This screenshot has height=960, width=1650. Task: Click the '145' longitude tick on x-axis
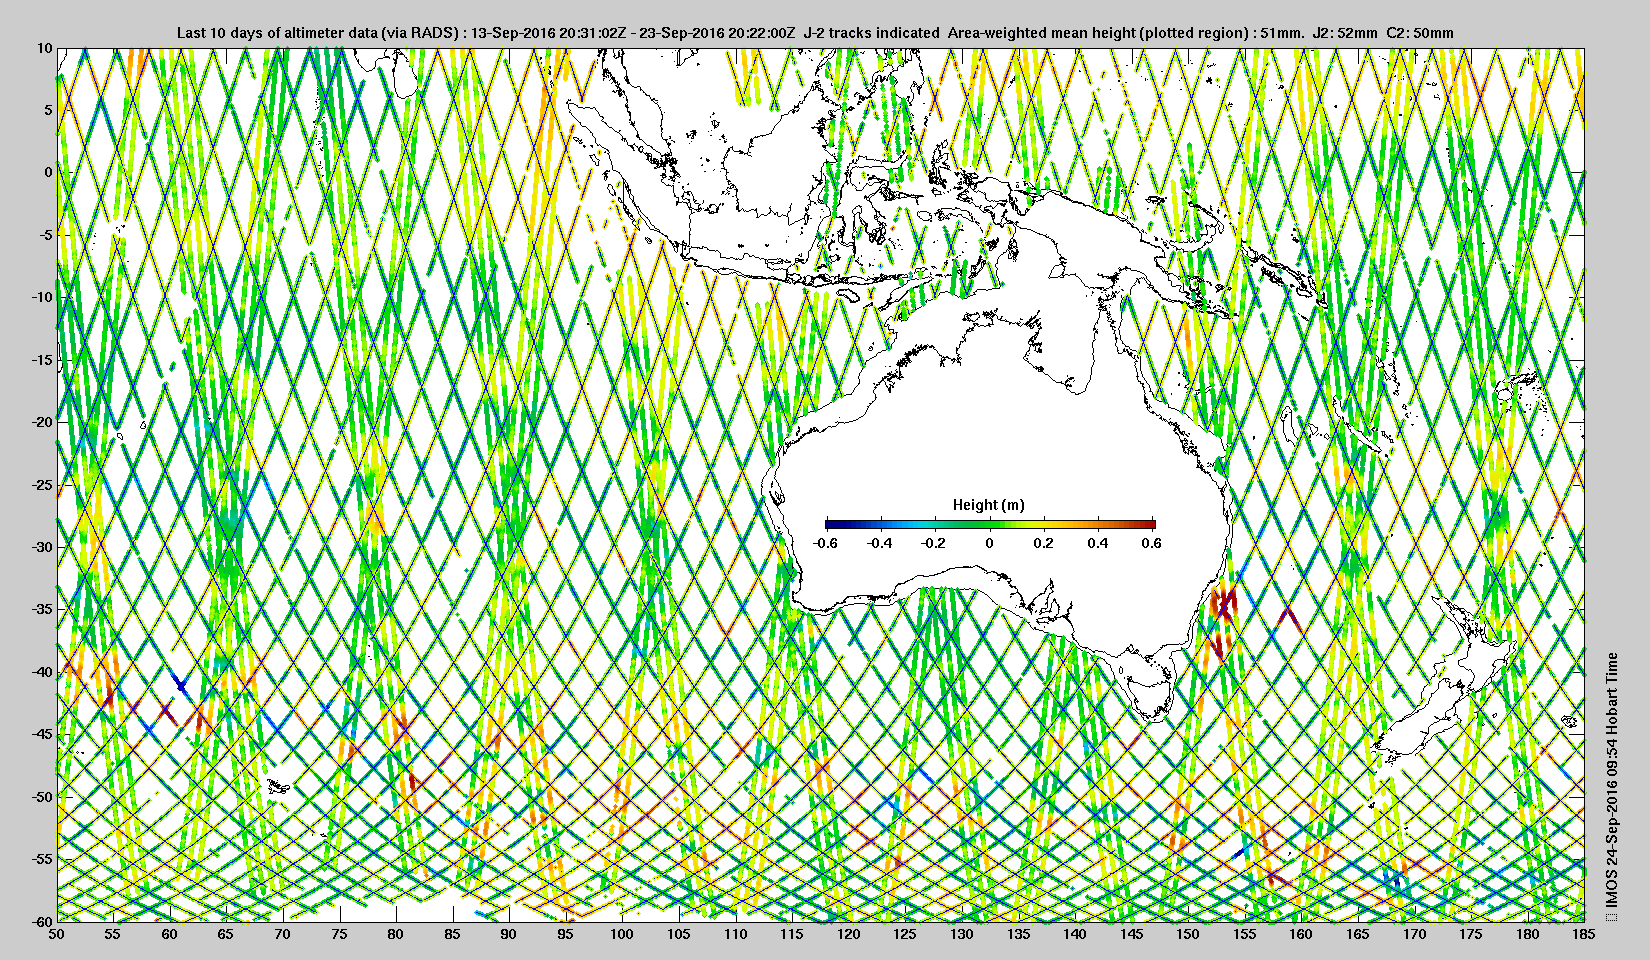1131,934
